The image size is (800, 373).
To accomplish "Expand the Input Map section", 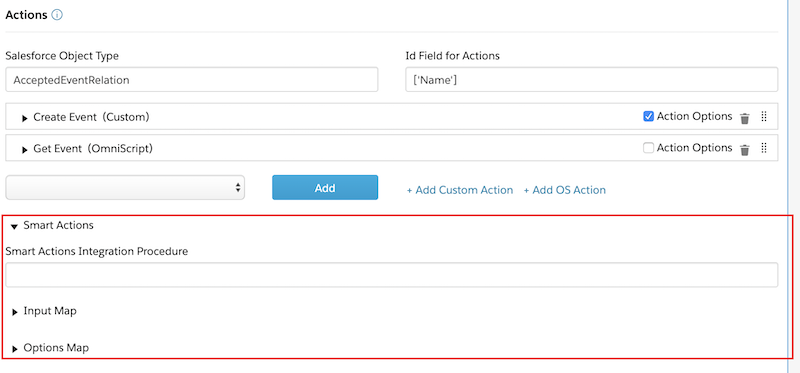I will [x=15, y=312].
